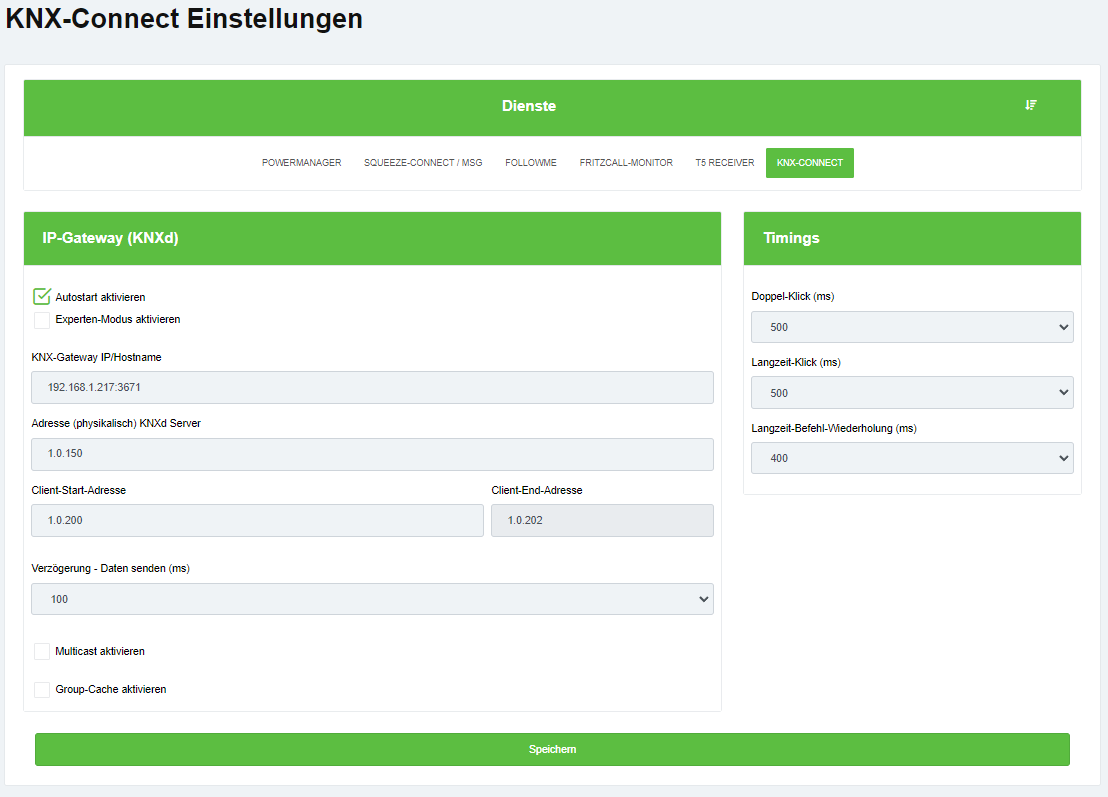The width and height of the screenshot is (1108, 797).
Task: Click the Speichern button
Action: (553, 749)
